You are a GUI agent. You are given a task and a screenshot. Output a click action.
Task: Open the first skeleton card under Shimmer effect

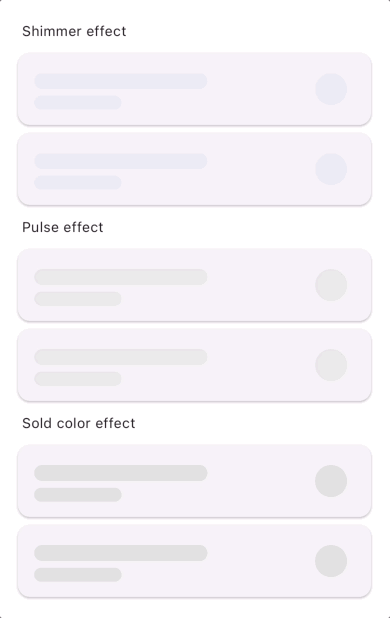[x=195, y=89]
